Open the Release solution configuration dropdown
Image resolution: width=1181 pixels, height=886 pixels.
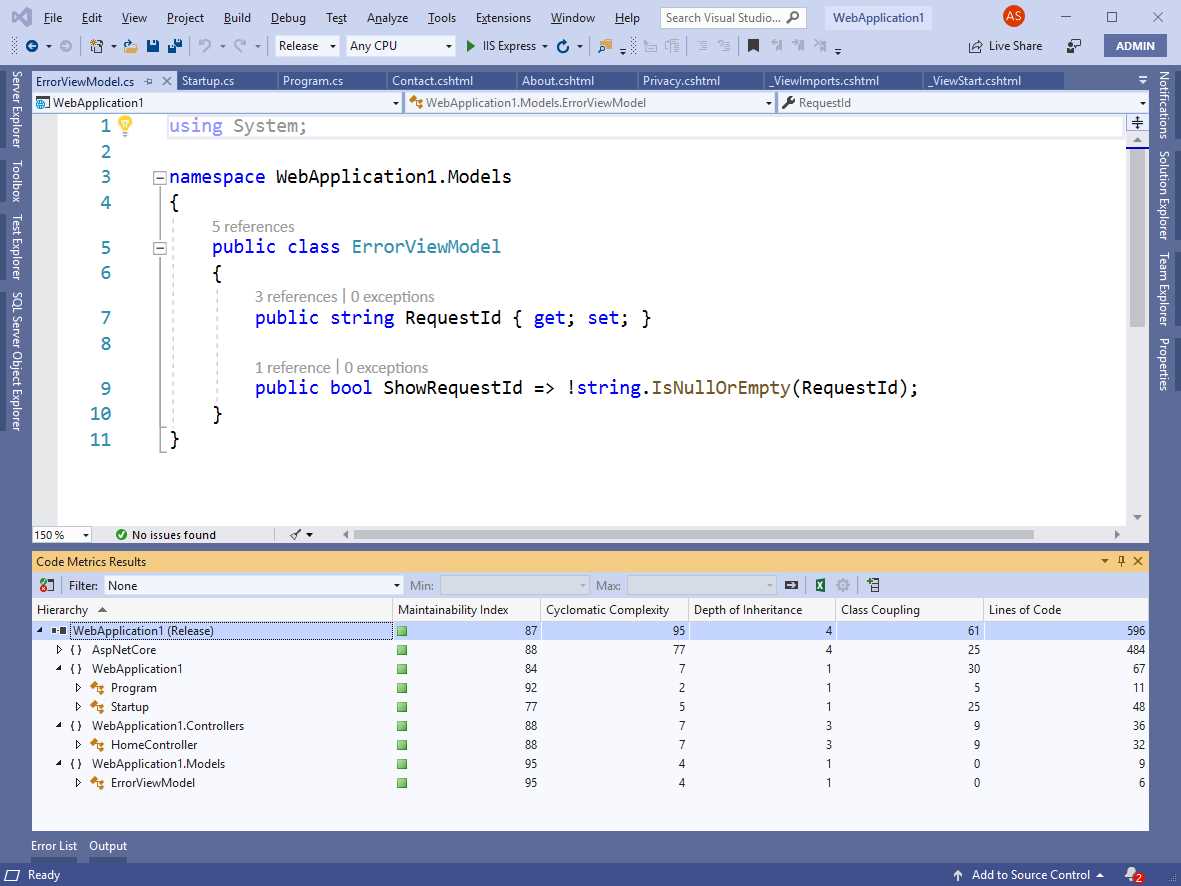point(306,46)
